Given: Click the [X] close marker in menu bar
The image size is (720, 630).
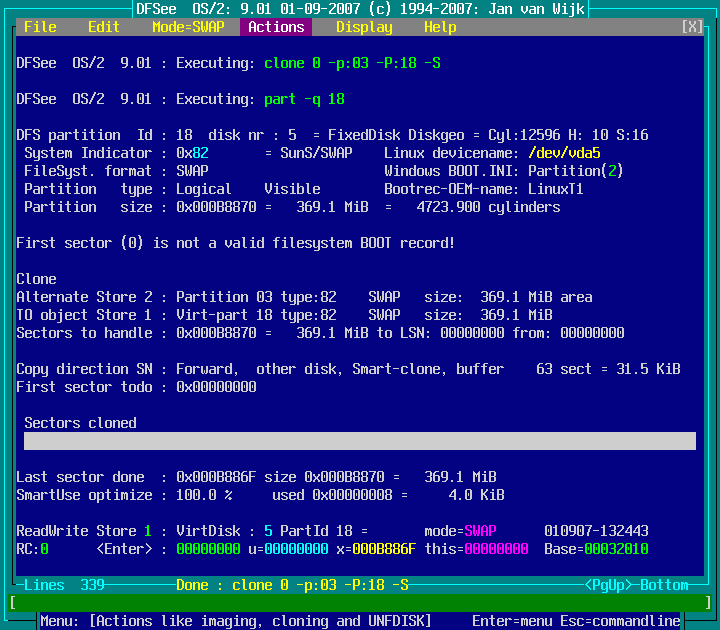Looking at the screenshot, I should pos(692,27).
